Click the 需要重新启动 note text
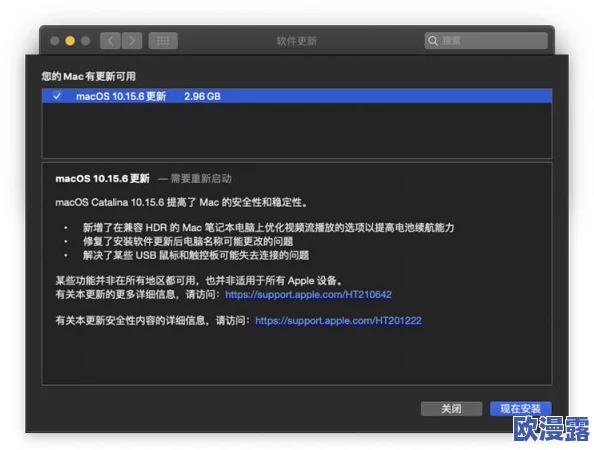The width and height of the screenshot is (594, 450). pyautogui.click(x=201, y=178)
